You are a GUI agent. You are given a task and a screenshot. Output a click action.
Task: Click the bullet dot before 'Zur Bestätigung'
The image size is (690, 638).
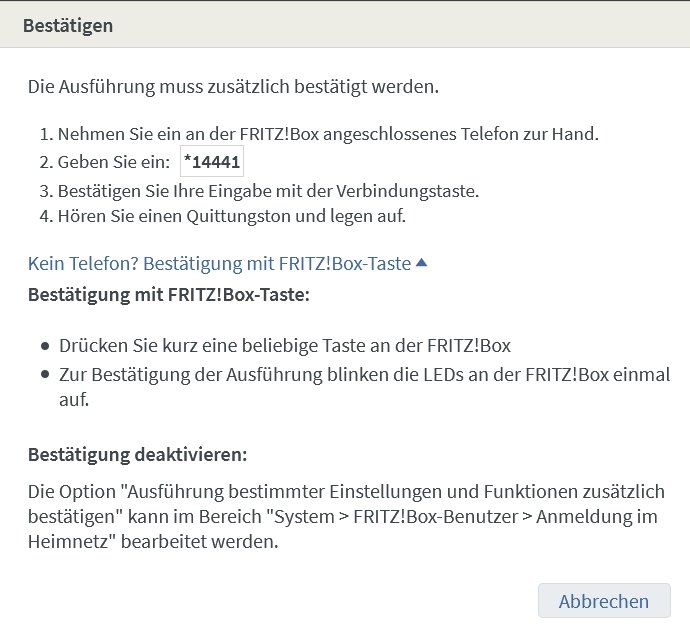tap(45, 375)
